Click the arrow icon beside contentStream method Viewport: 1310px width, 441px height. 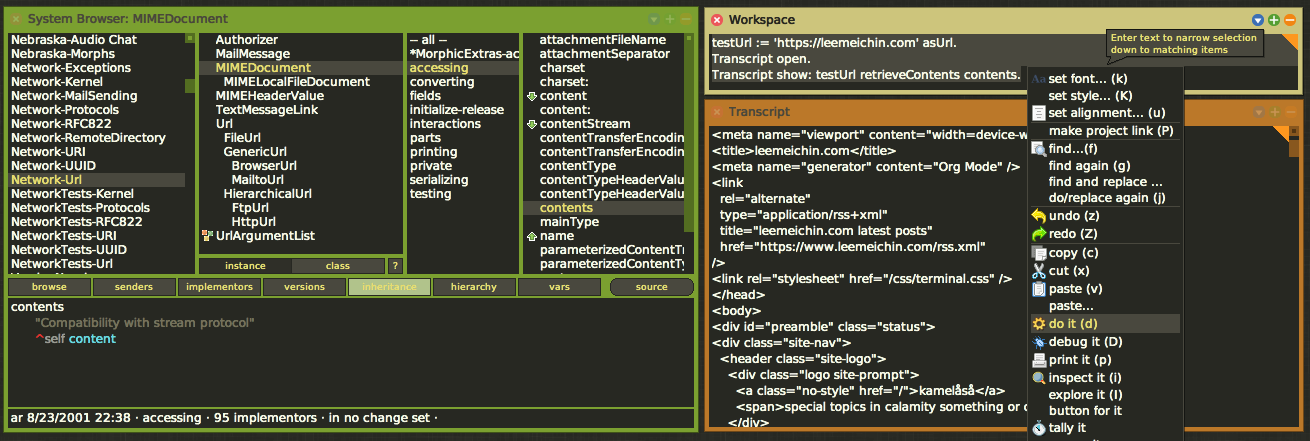click(x=530, y=124)
